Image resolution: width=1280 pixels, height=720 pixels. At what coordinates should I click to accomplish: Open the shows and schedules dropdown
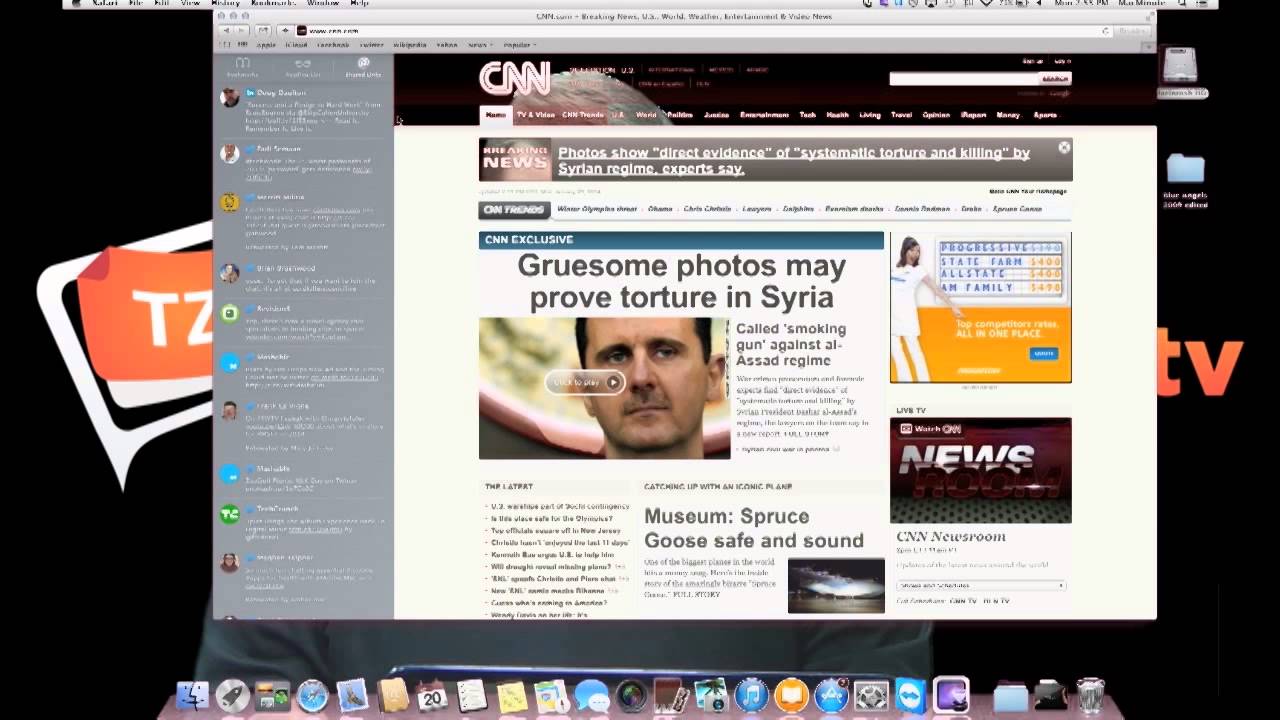point(981,585)
